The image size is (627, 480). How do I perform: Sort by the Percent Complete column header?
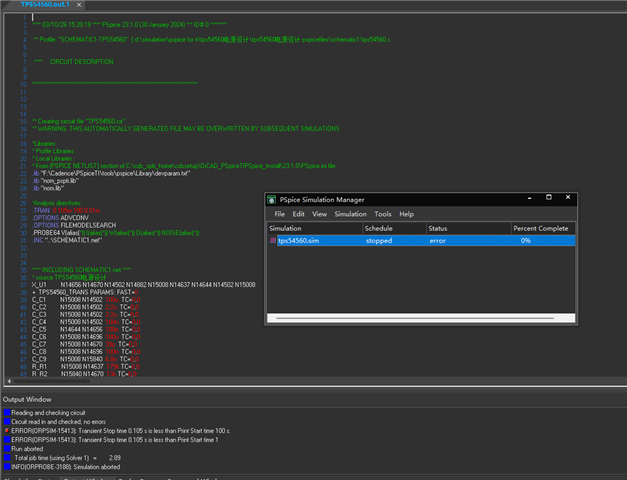tap(543, 228)
